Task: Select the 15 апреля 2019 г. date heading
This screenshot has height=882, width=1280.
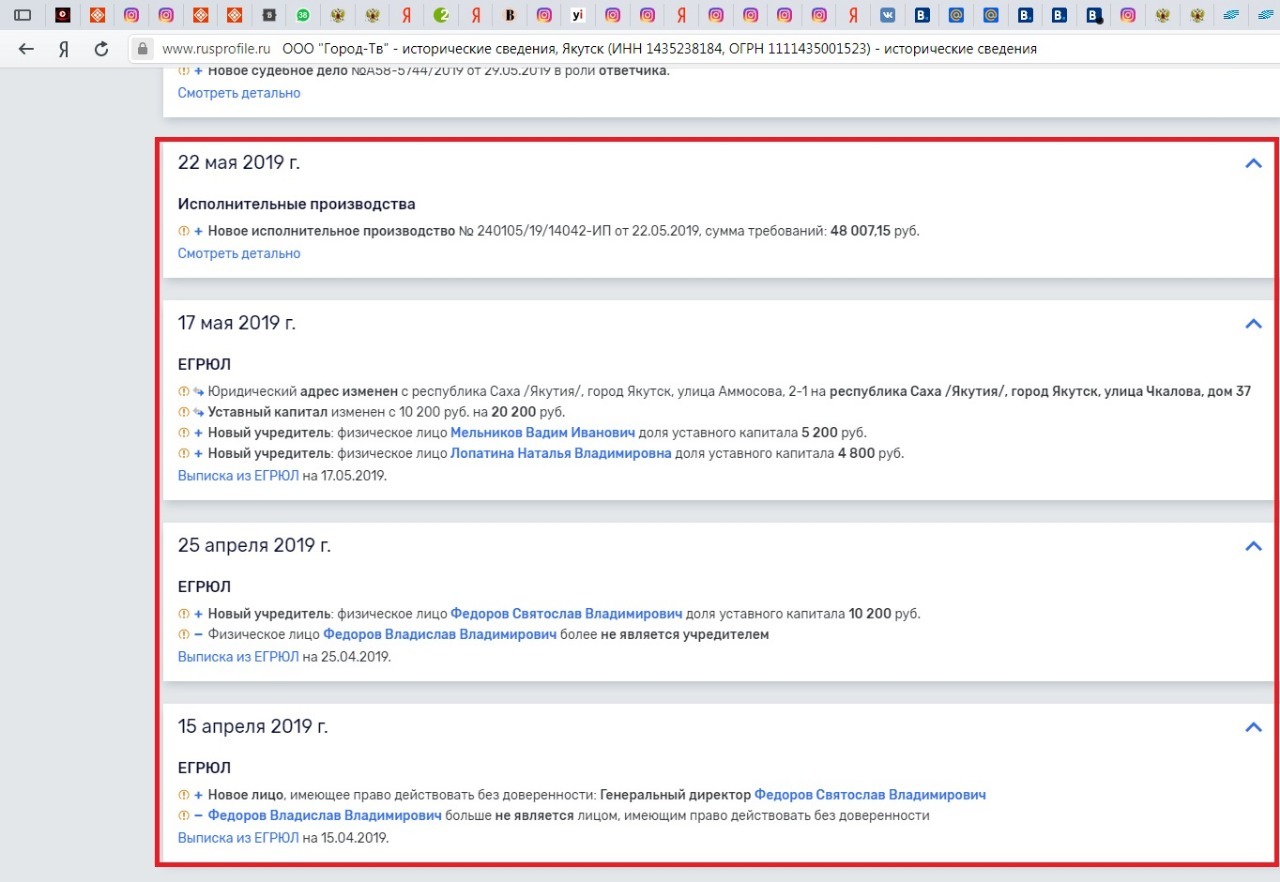Action: (253, 727)
